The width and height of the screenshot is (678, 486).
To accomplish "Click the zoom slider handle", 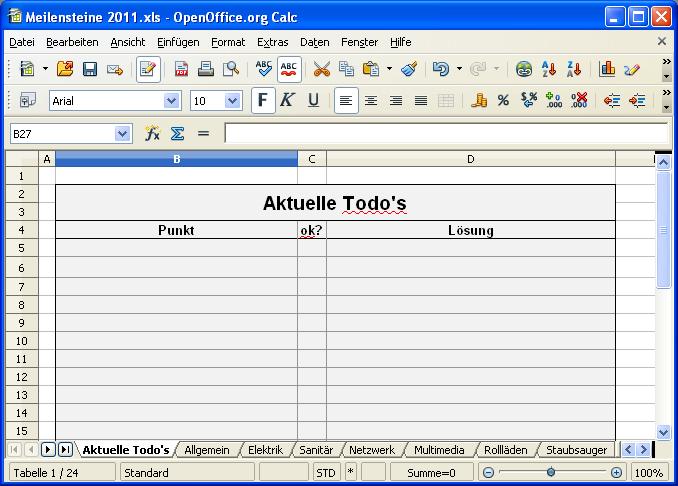I will tap(551, 472).
